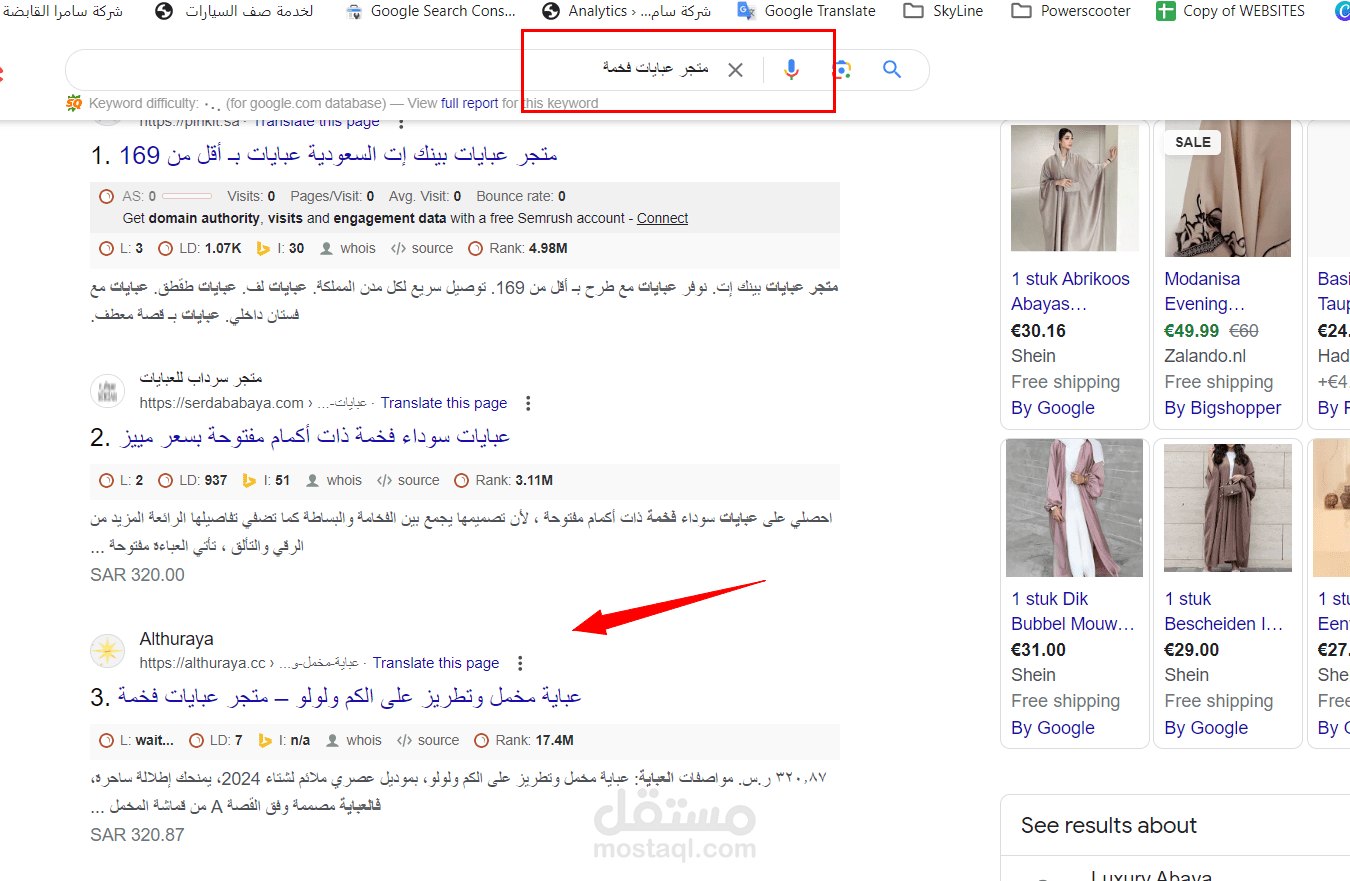Click the 1 stuk Dik Bubbel Mouw title
1350x881 pixels.
1073,611
